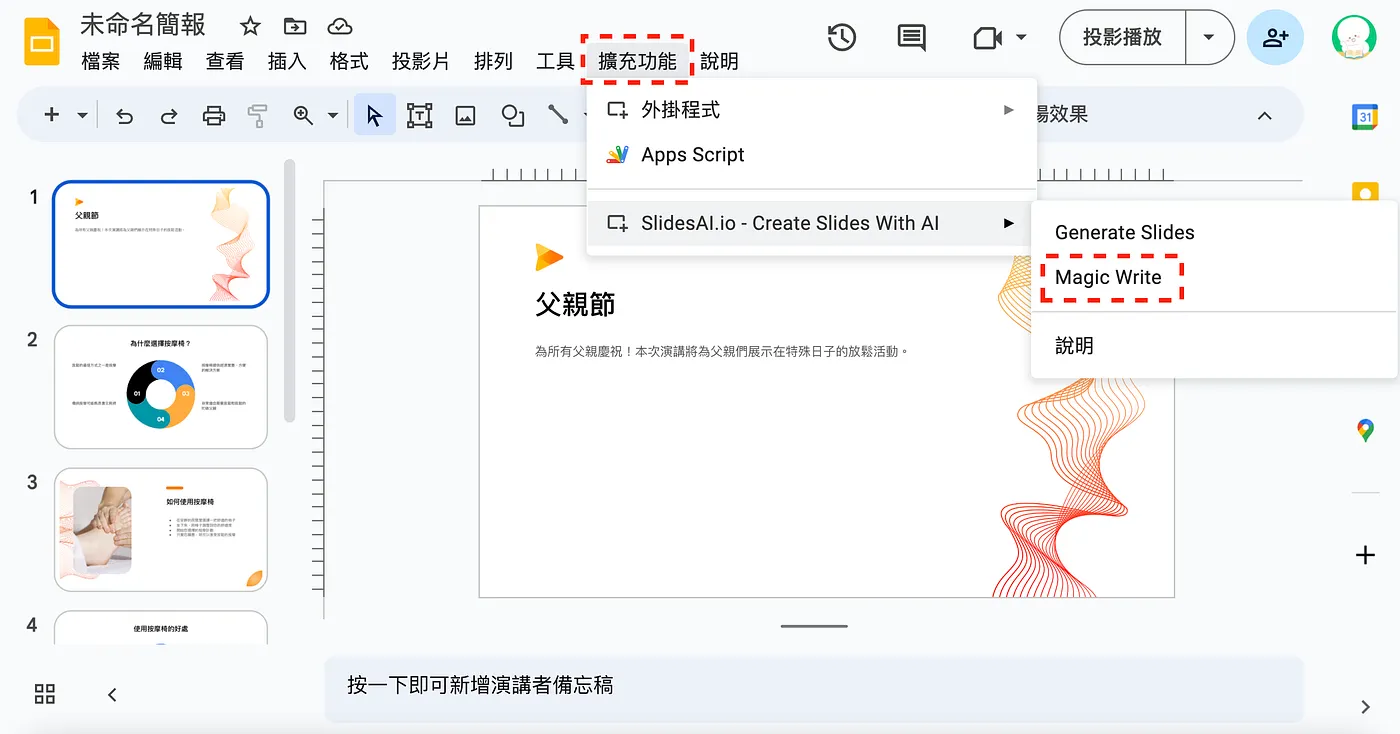Select the text box tool

click(x=419, y=115)
